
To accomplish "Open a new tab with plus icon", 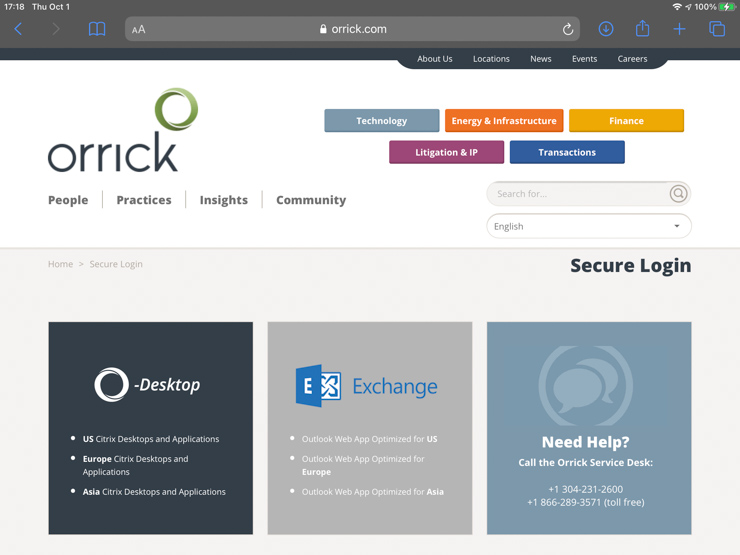I will (x=680, y=29).
